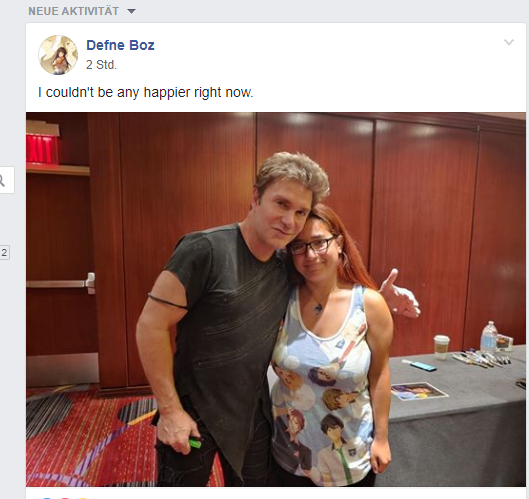This screenshot has width=529, height=499.
Task: Click the magnifier search icon at left edge
Action: 3,180
